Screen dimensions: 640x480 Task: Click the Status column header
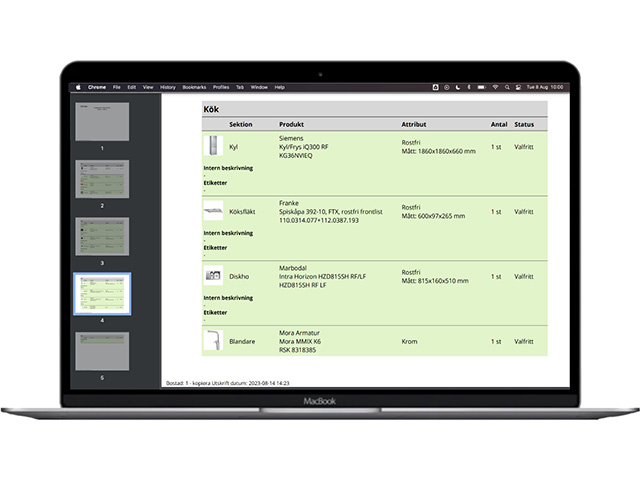[x=524, y=124]
